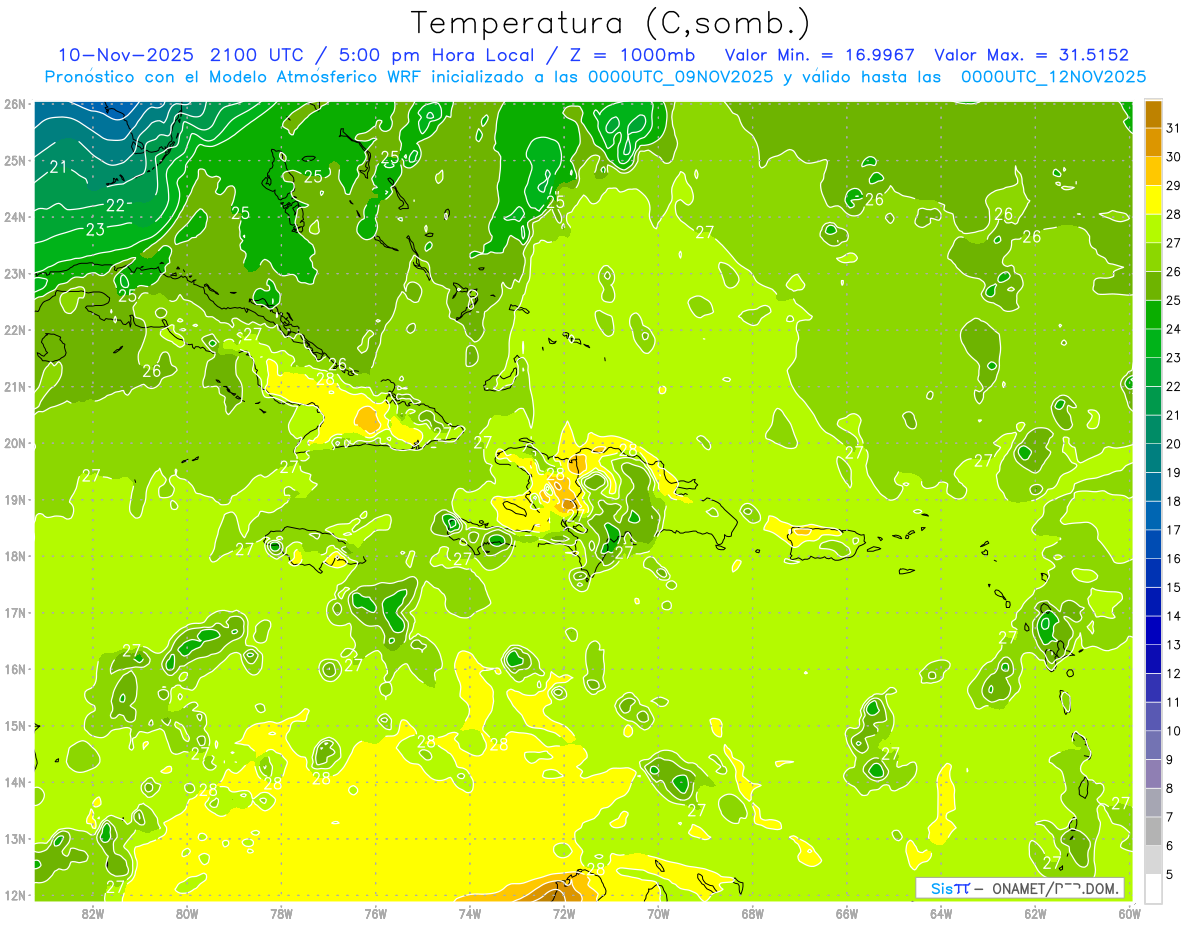Click the 68W longitude axis label
This screenshot has width=1200, height=927.
tap(753, 912)
